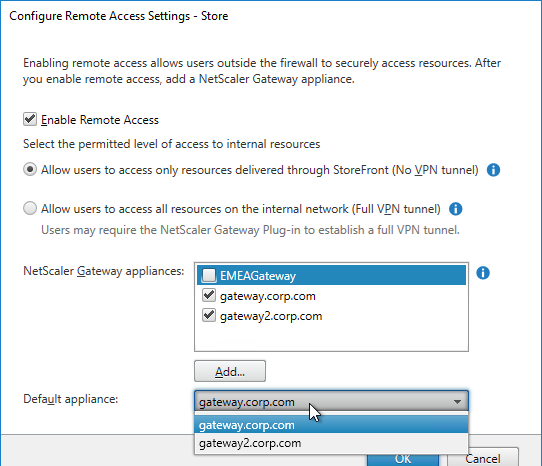The image size is (542, 466).
Task: Click info icon beside Full VPN tunnel option
Action: 455,209
